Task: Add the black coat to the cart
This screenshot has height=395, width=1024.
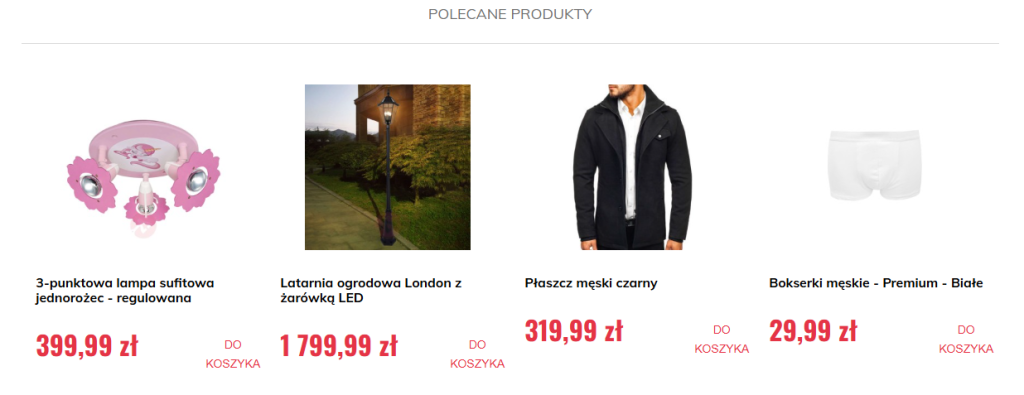Action: (722, 339)
